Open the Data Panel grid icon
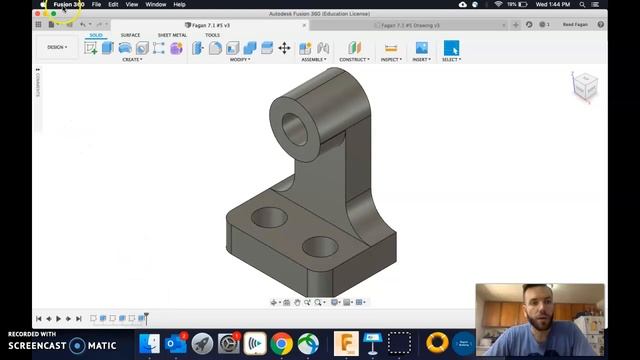 coord(38,24)
